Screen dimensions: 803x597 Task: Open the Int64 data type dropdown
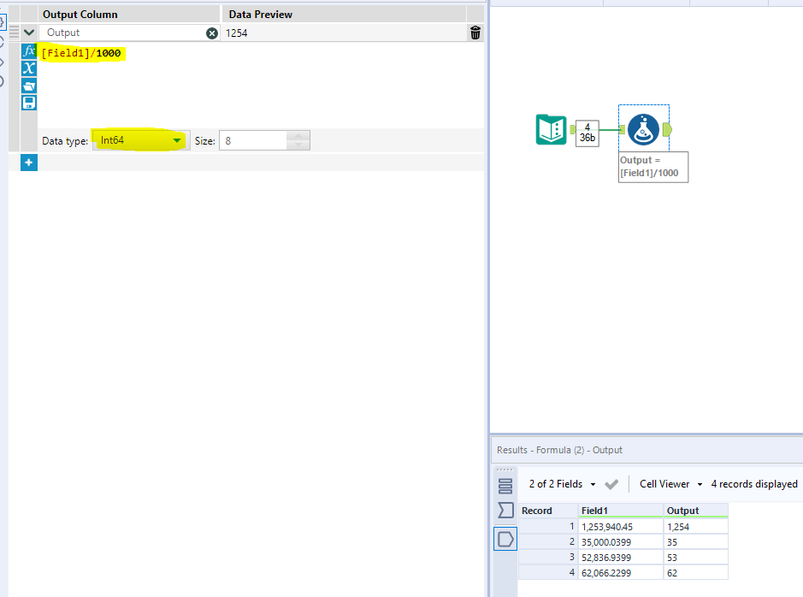pyautogui.click(x=141, y=140)
